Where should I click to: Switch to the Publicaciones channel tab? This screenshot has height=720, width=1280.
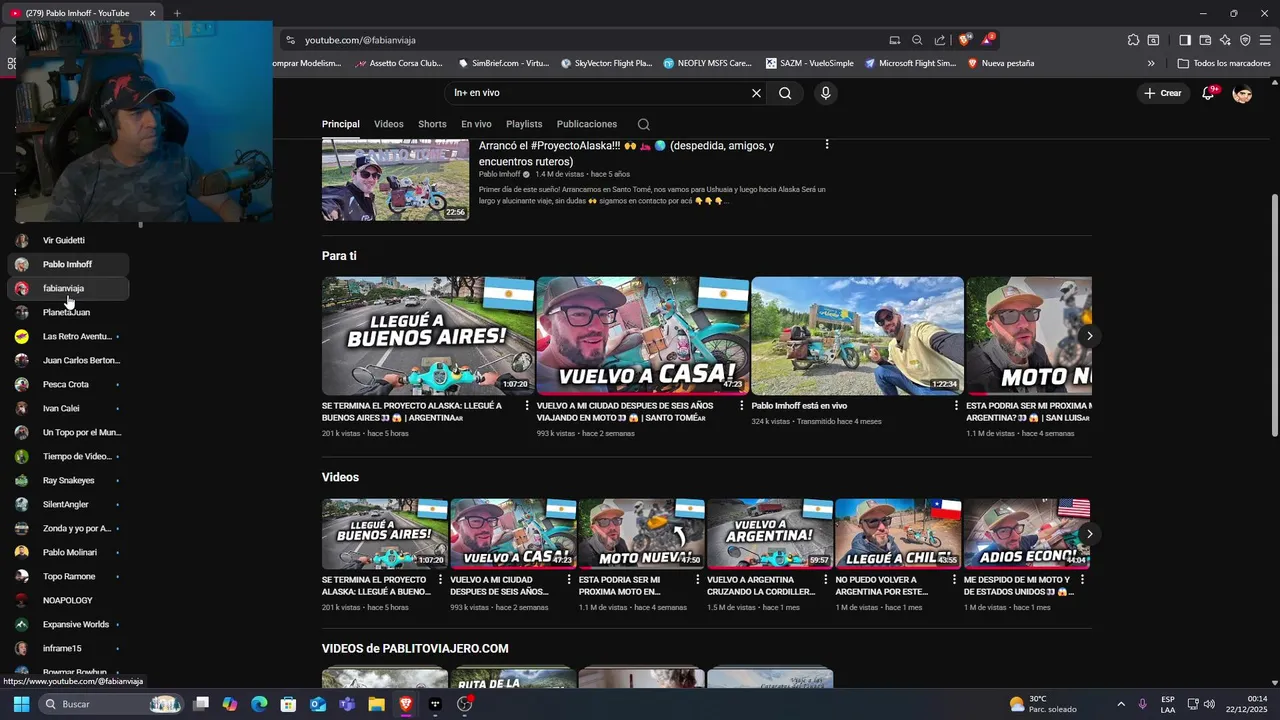tap(587, 124)
